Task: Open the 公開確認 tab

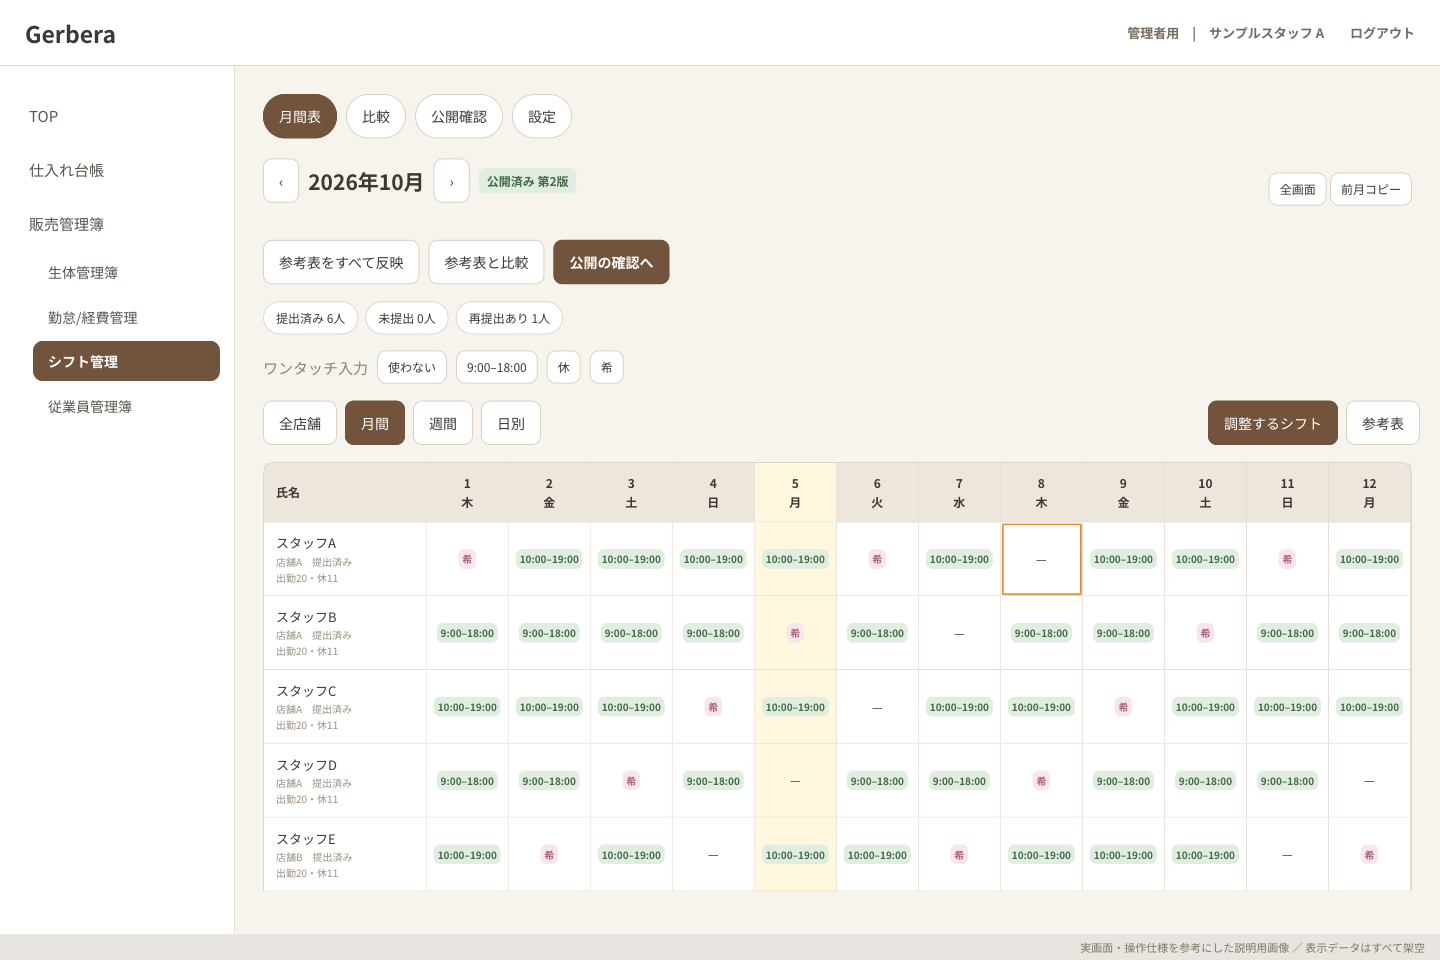Action: pos(459,116)
